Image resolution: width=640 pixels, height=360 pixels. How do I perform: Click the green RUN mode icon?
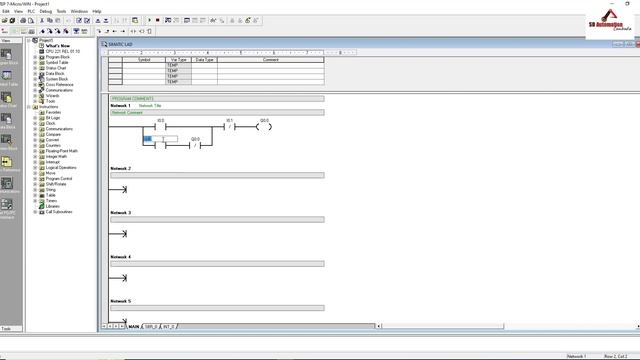click(x=149, y=20)
